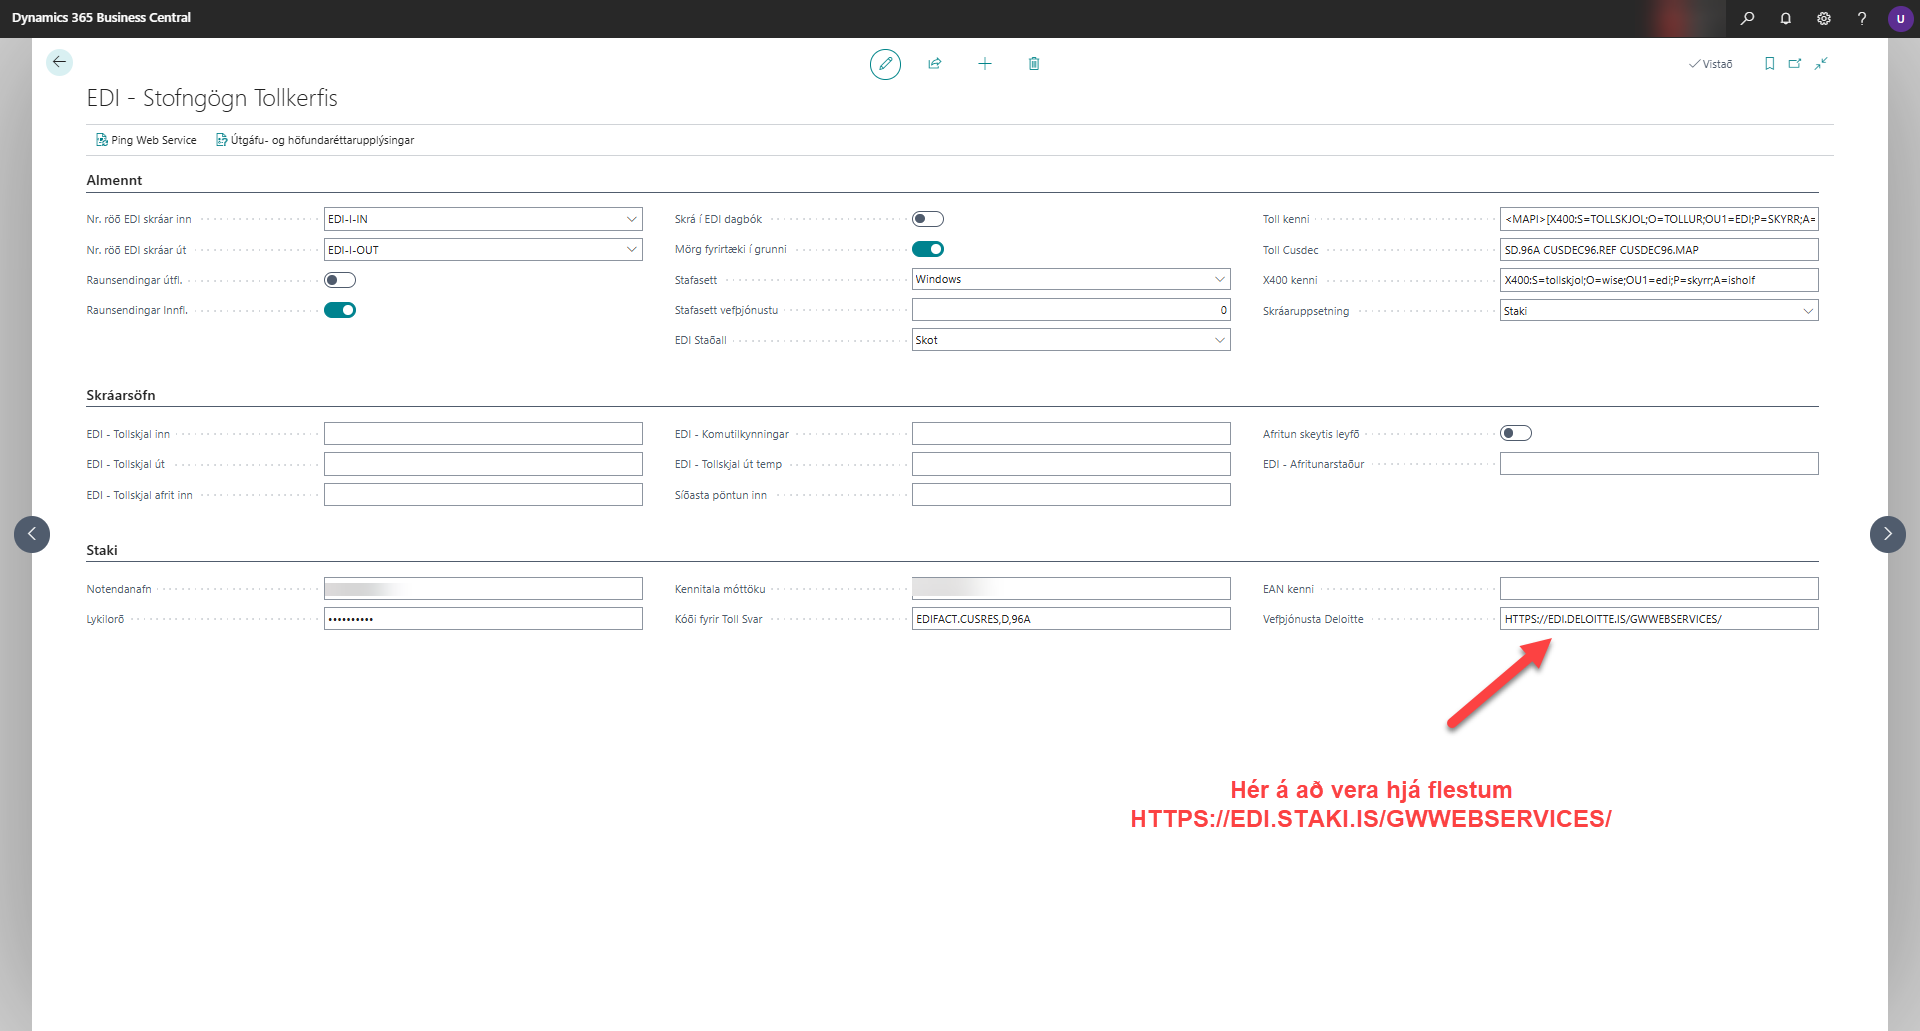Image resolution: width=1920 pixels, height=1031 pixels.
Task: Expand Skráaruppsetning dropdown
Action: coord(1807,311)
